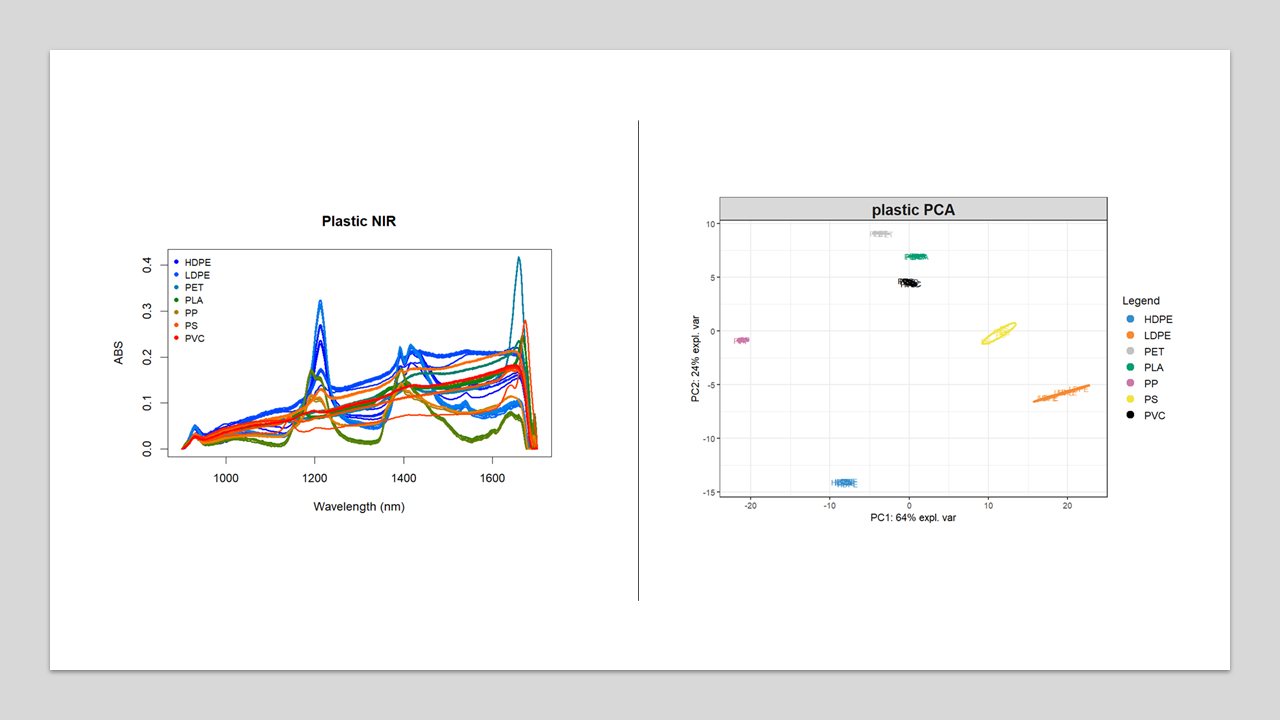
Task: Click the 1400 tick on wavelength axis
Action: click(x=403, y=479)
